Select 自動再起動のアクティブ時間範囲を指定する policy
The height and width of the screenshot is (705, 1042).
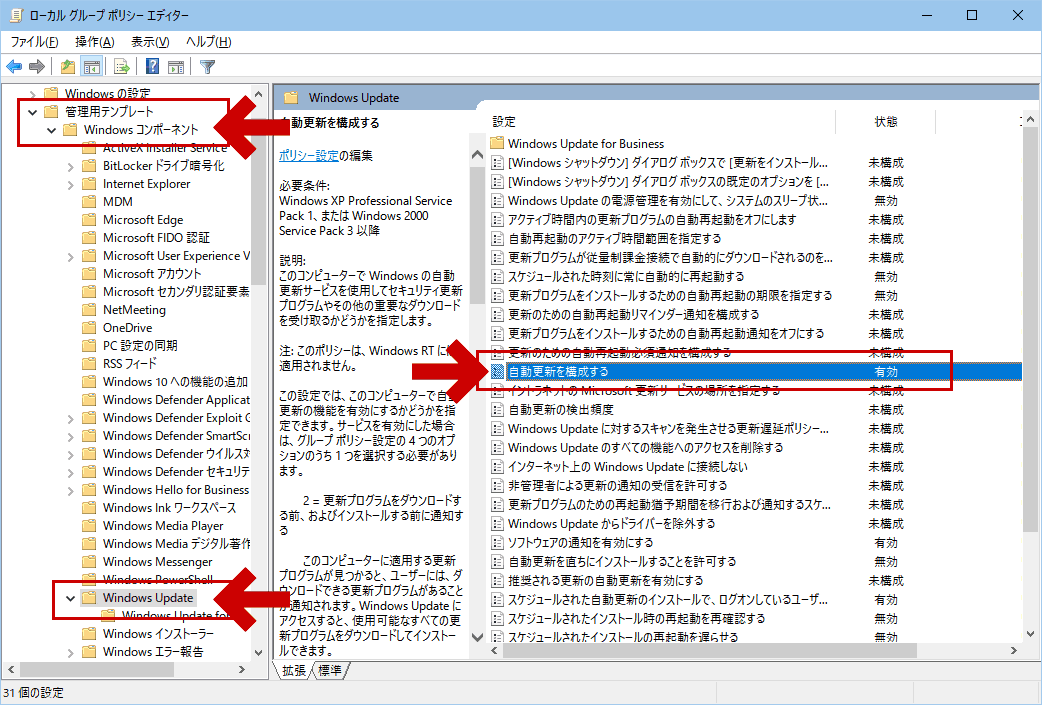click(614, 239)
